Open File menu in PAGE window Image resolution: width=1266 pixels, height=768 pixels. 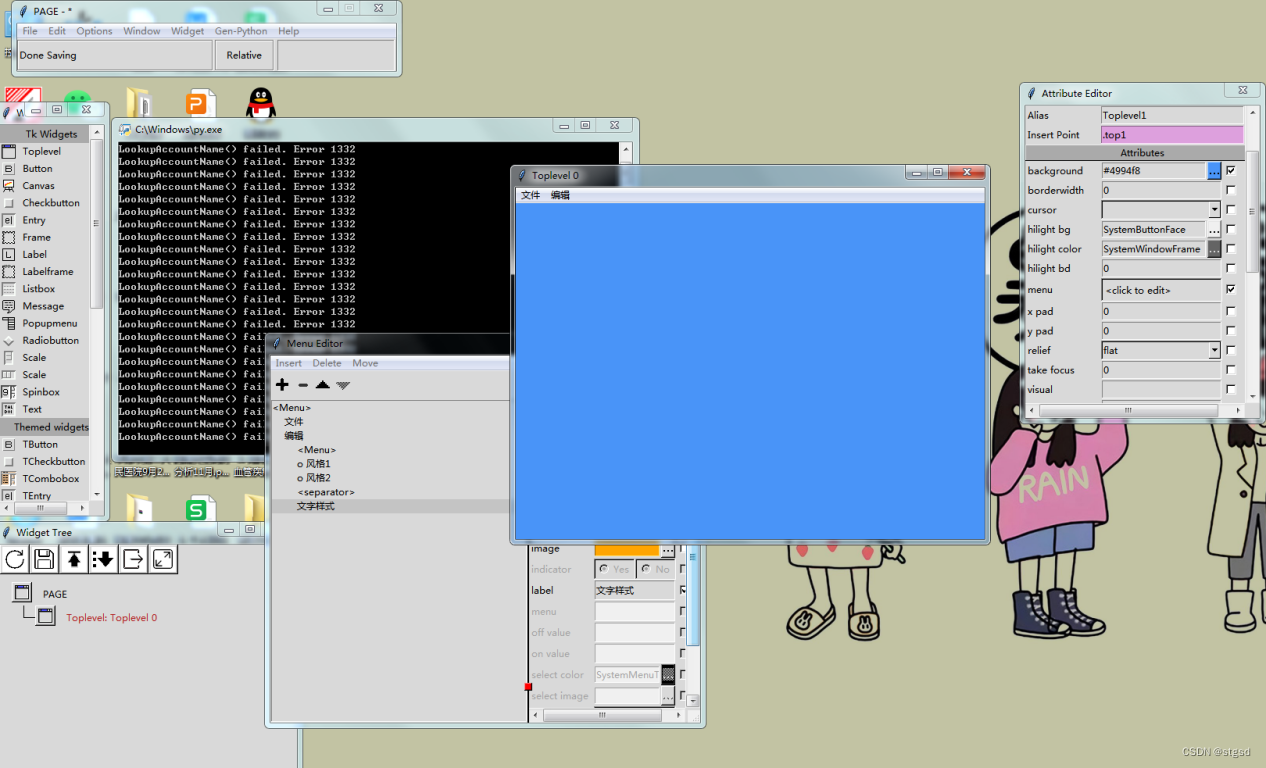(x=30, y=31)
